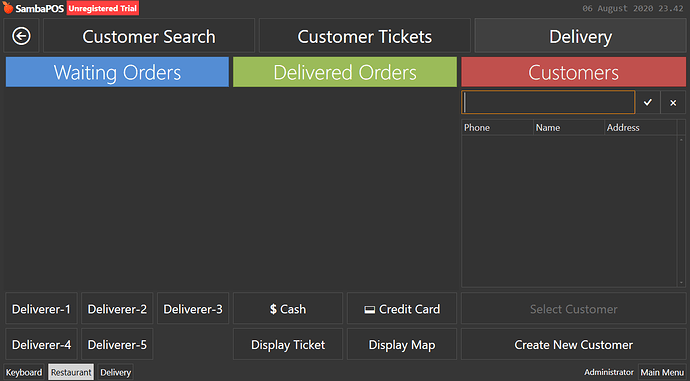Sort customers by Name column
Image resolution: width=690 pixels, height=381 pixels.
569,128
